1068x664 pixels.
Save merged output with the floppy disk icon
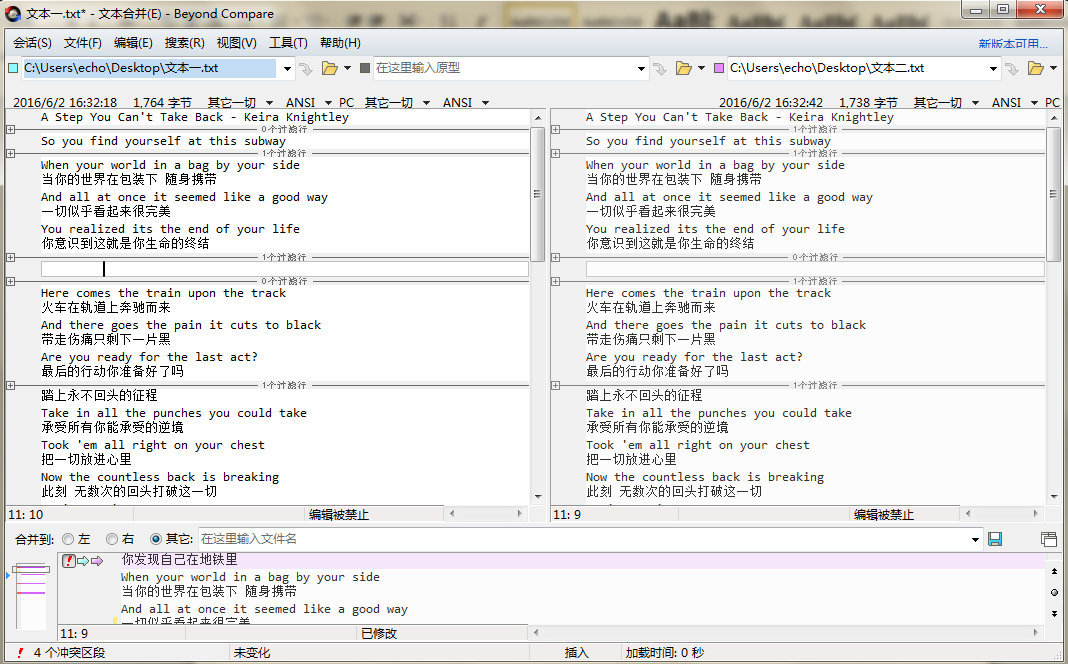point(994,539)
